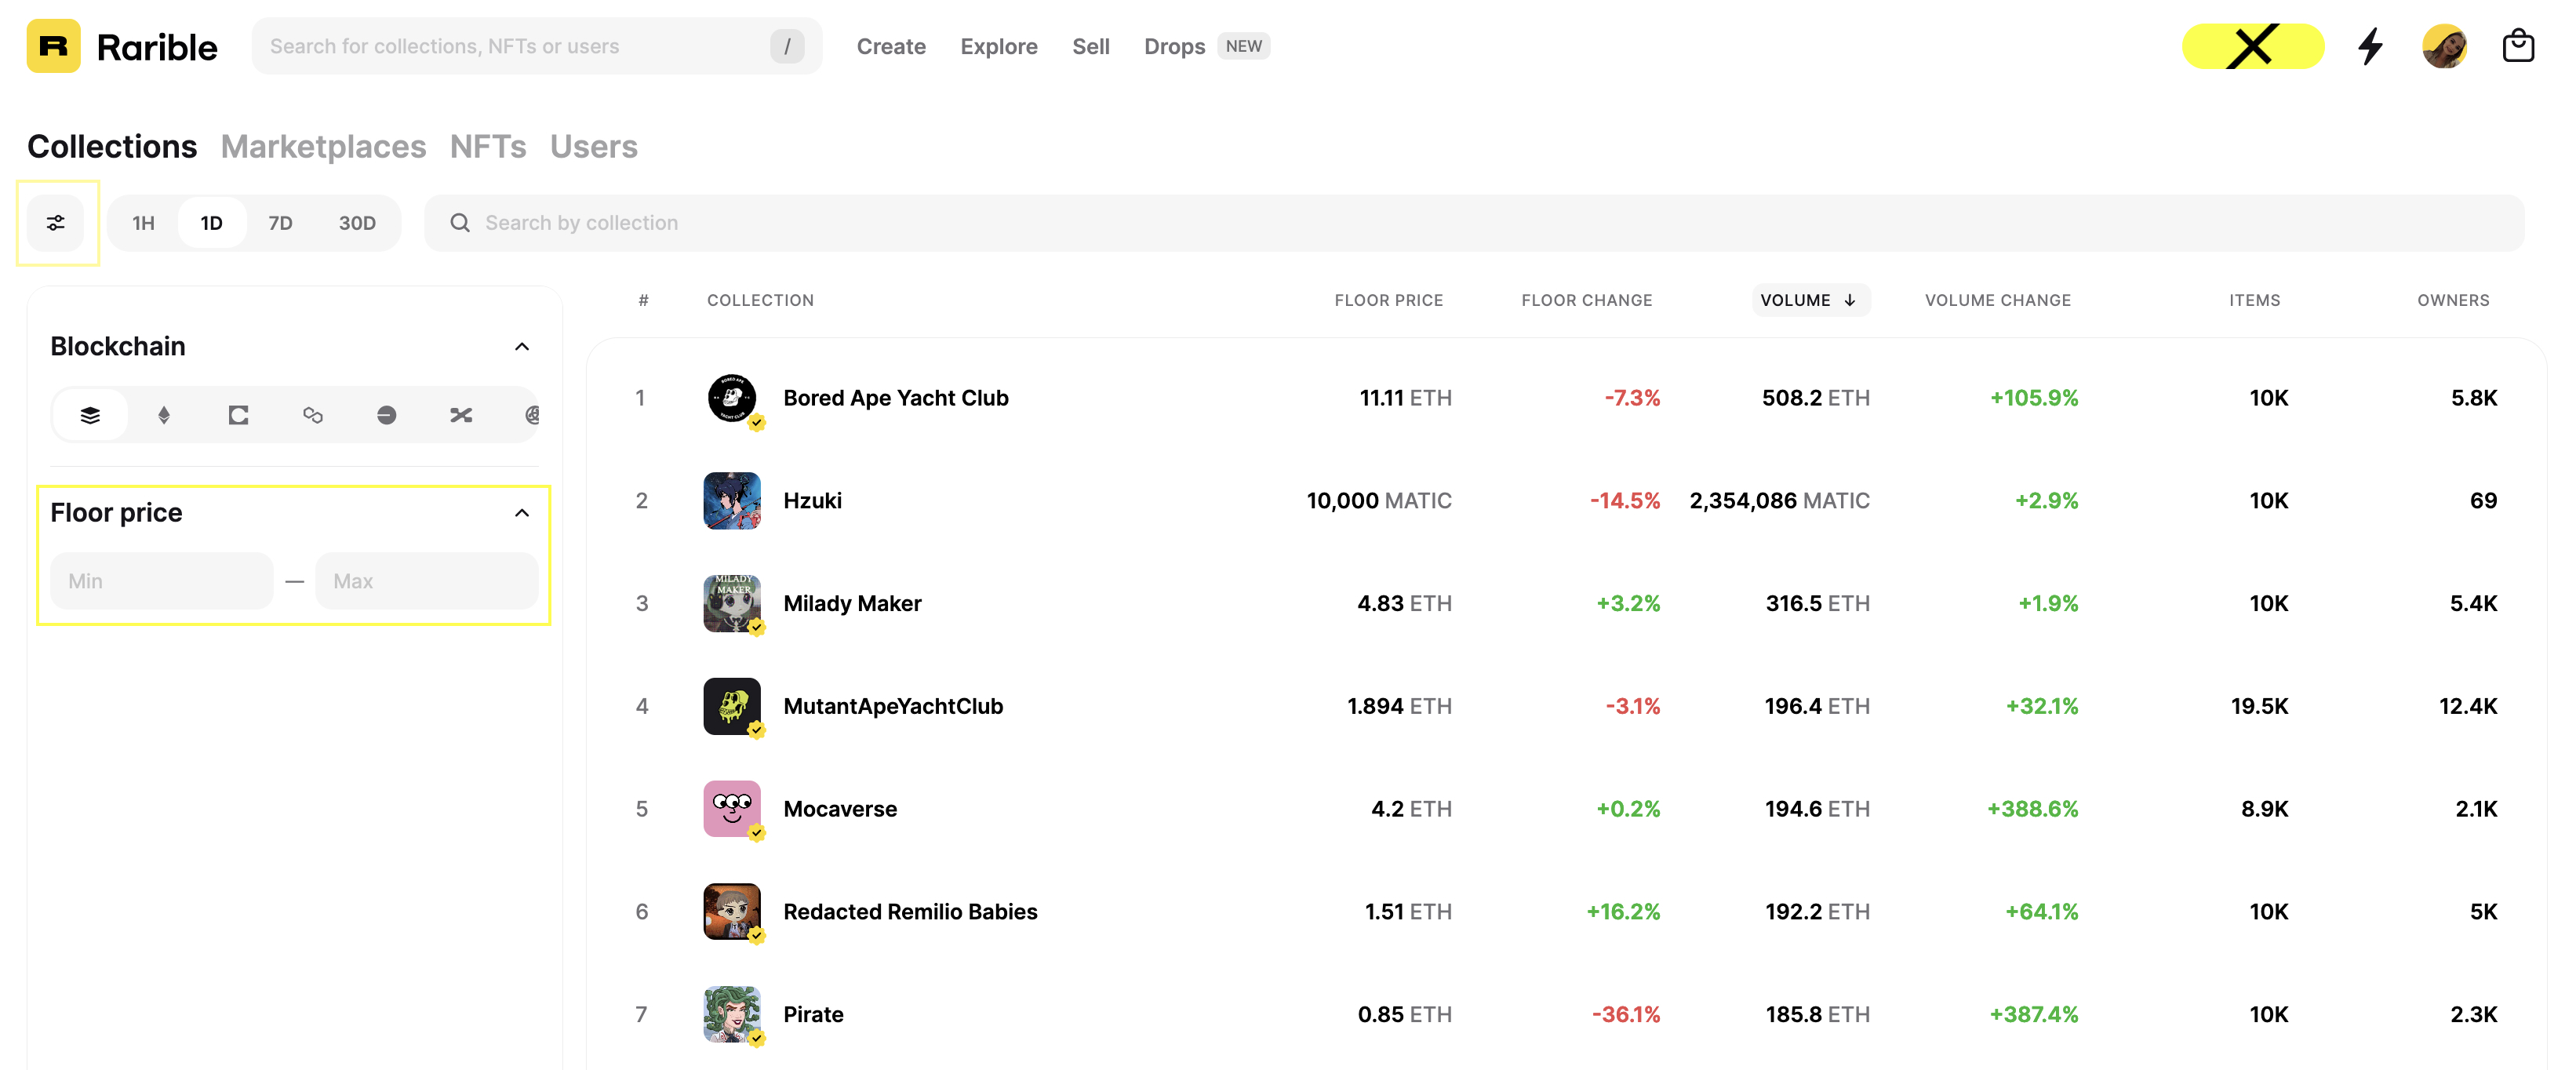This screenshot has height=1070, width=2576.
Task: Switch to the NFTs tab
Action: tap(487, 147)
